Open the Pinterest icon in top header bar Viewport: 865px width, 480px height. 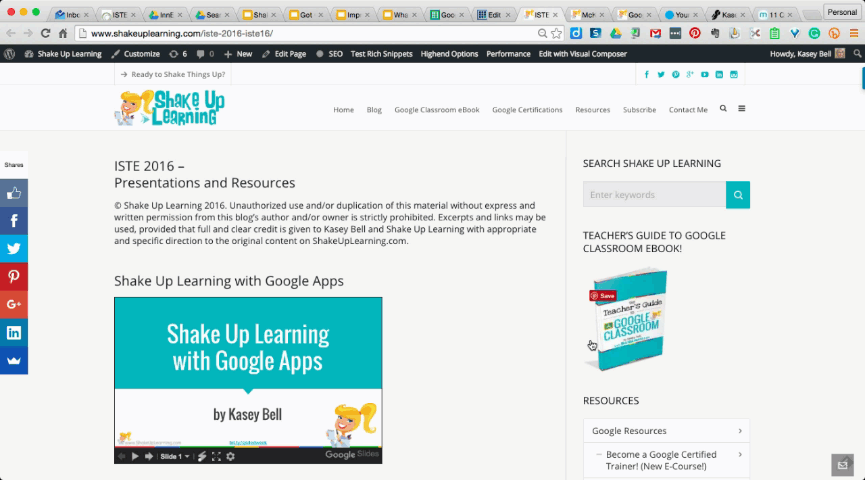675,74
